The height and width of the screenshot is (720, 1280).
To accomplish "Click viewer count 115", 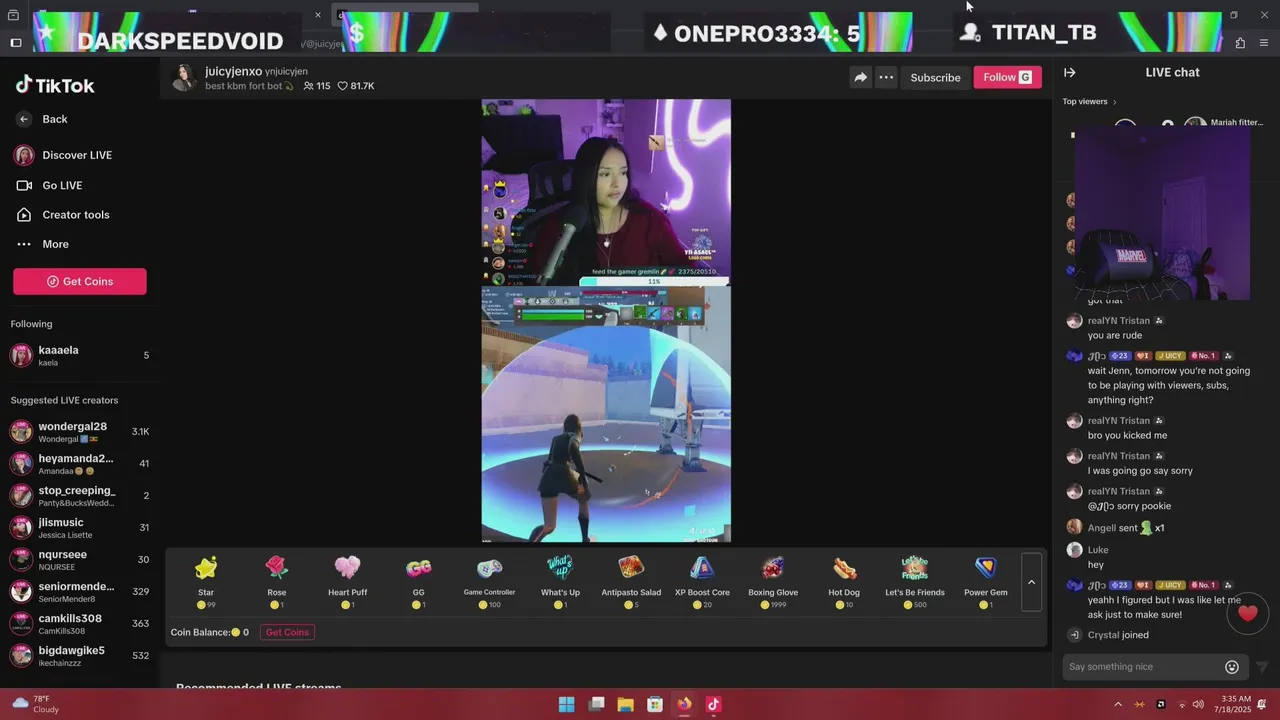I will click(317, 86).
